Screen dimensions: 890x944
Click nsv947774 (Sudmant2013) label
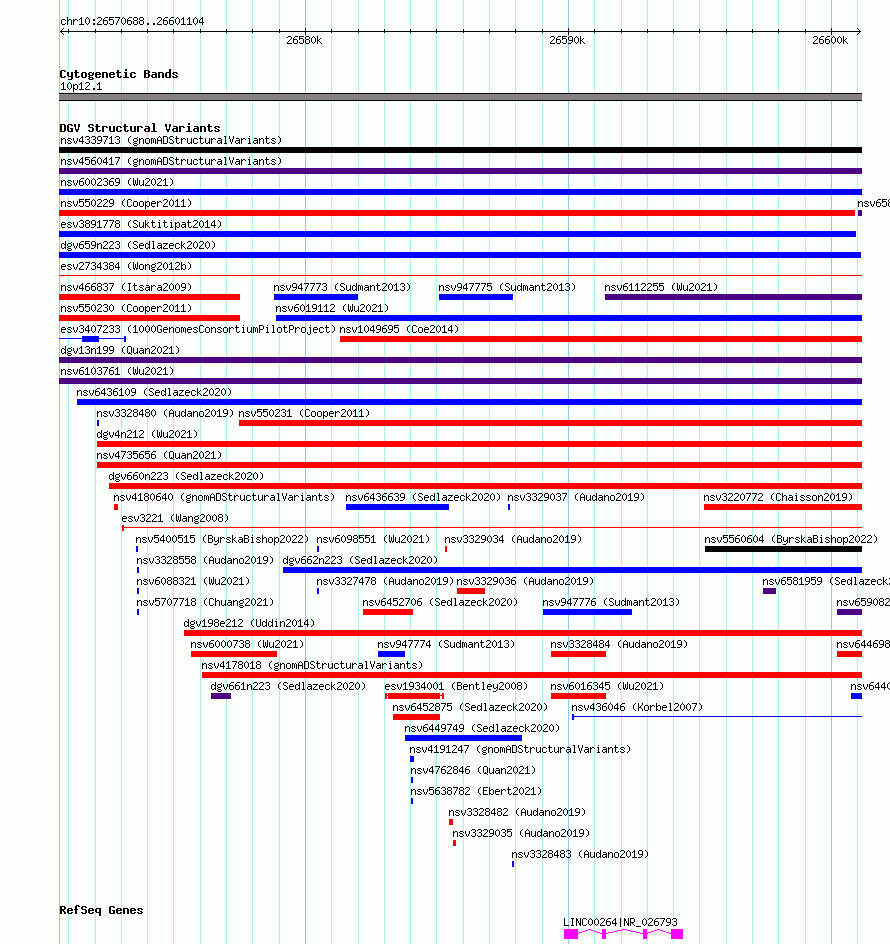point(446,646)
